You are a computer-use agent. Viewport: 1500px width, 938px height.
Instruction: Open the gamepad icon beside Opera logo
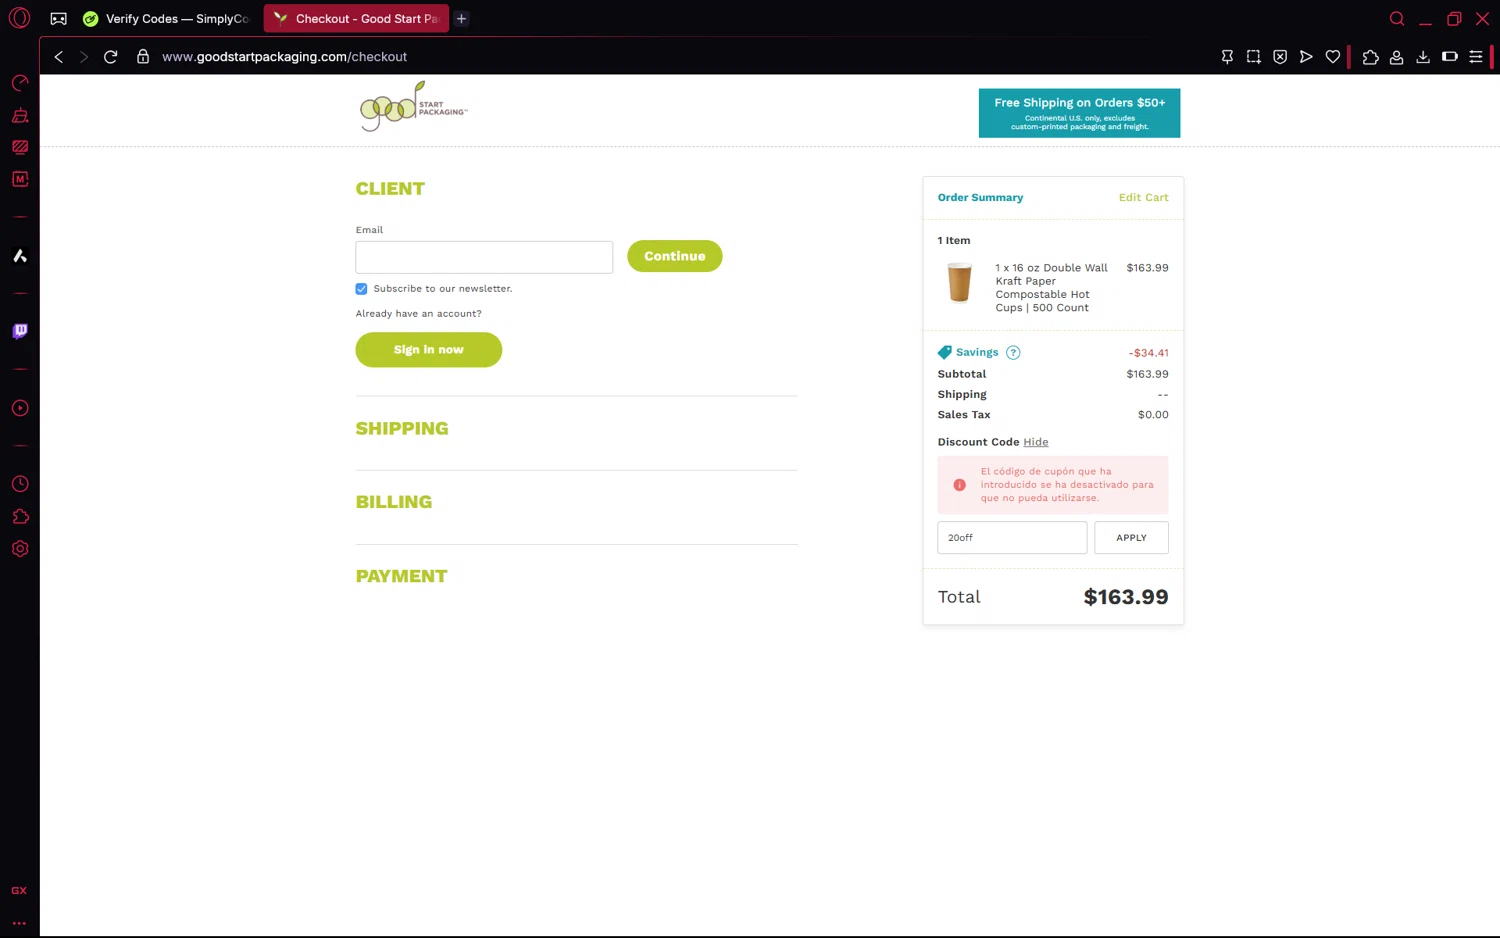pos(59,18)
